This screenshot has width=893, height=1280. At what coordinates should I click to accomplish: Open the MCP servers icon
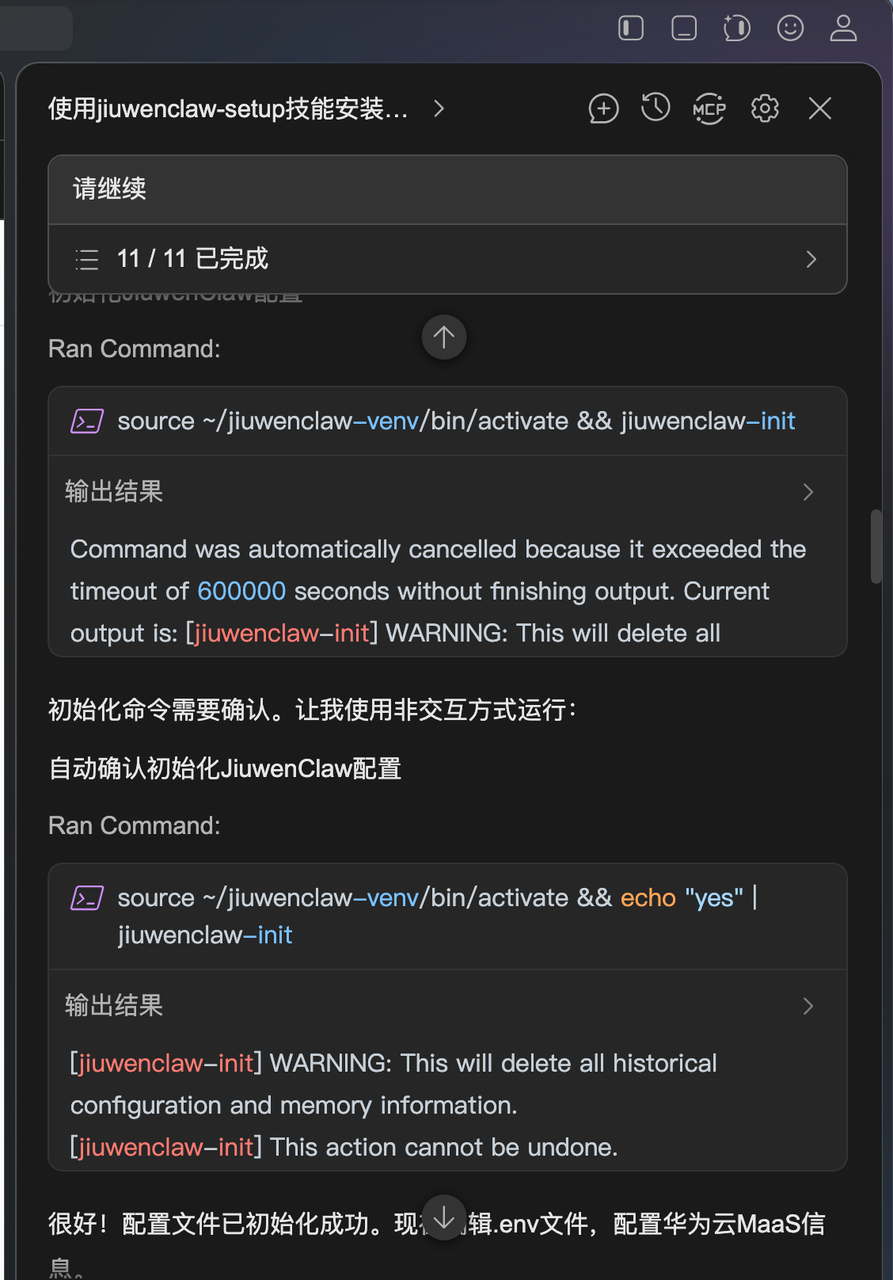[709, 109]
